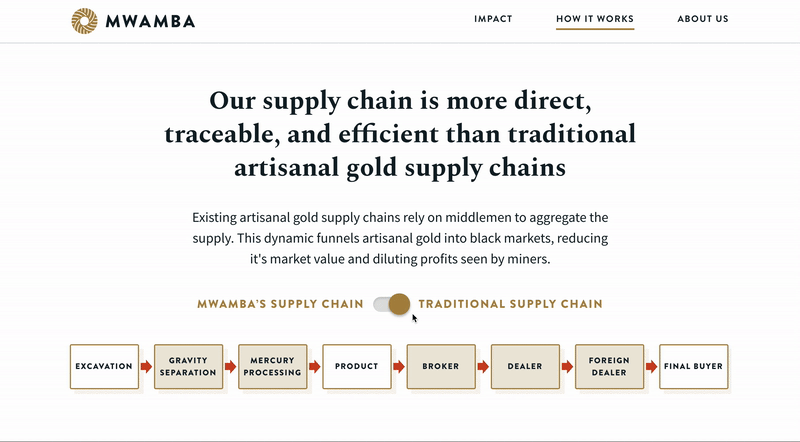Click the red arrow after Product

(399, 366)
